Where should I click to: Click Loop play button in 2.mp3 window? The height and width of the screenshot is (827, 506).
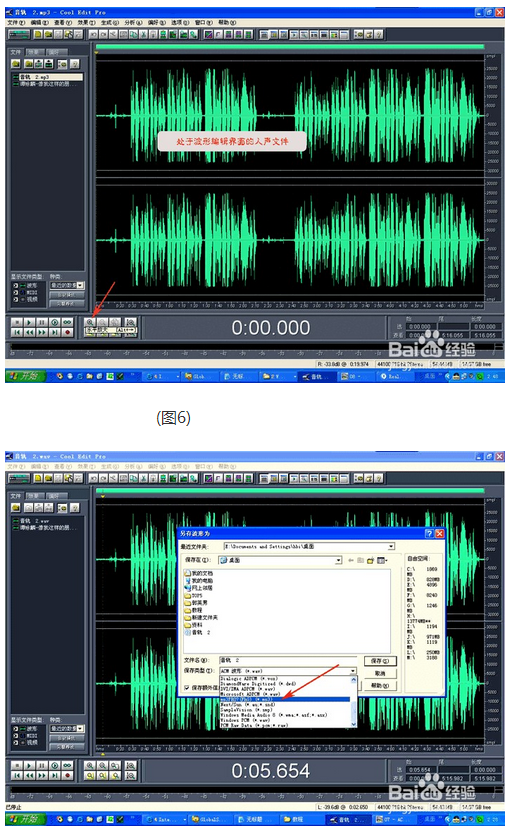(x=67, y=322)
